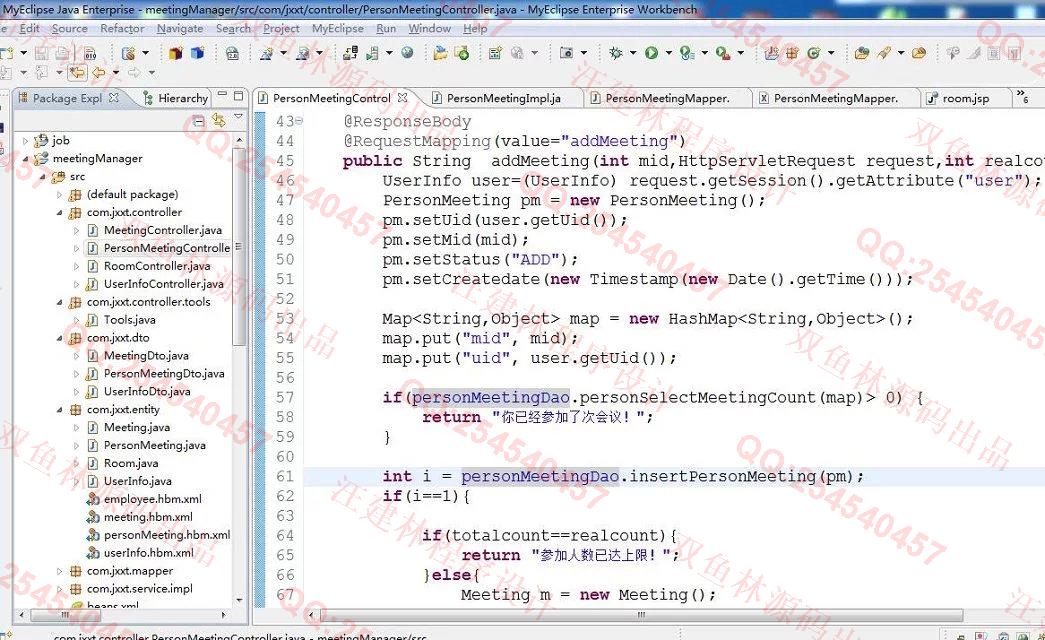Image resolution: width=1045 pixels, height=640 pixels.
Task: Click the Package Explorer scroll down arrow
Action: tap(239, 600)
